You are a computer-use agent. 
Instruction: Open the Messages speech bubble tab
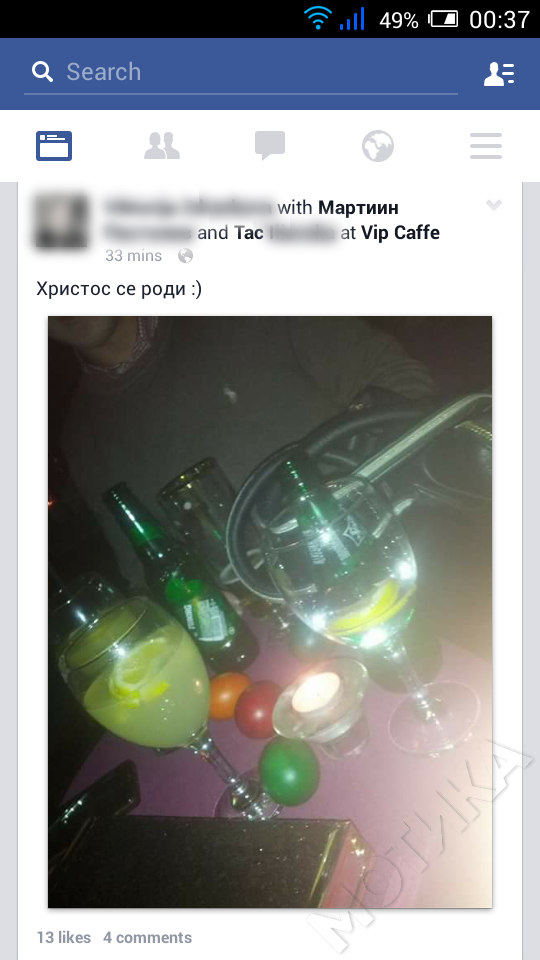pos(270,146)
